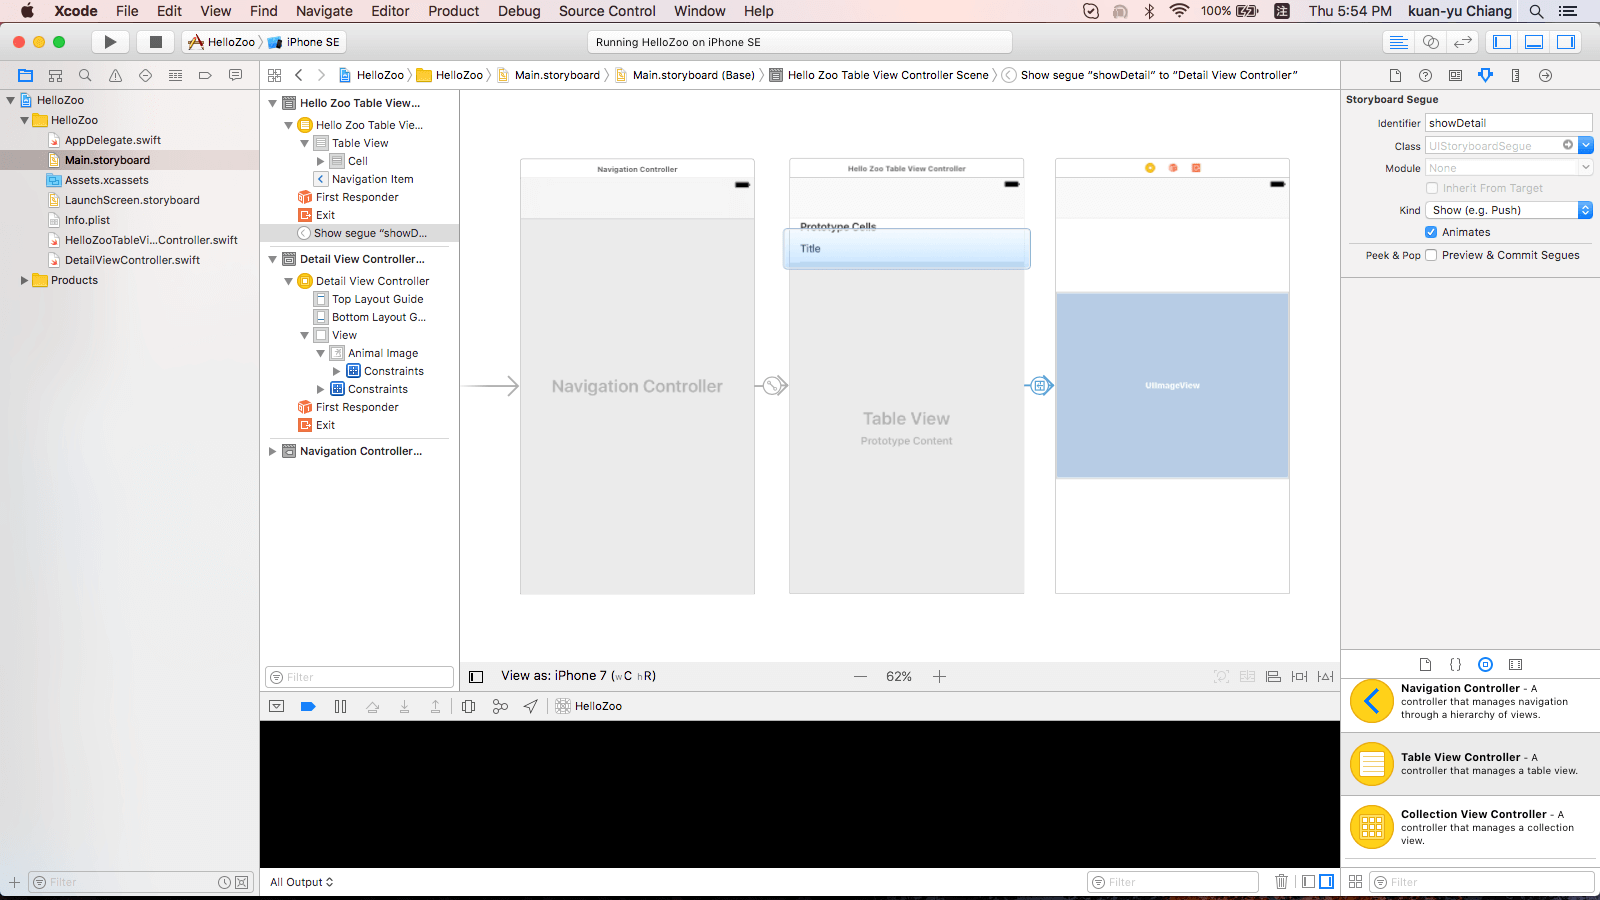Screen dimensions: 1600x900
Task: Open the Navigate menu
Action: point(324,11)
